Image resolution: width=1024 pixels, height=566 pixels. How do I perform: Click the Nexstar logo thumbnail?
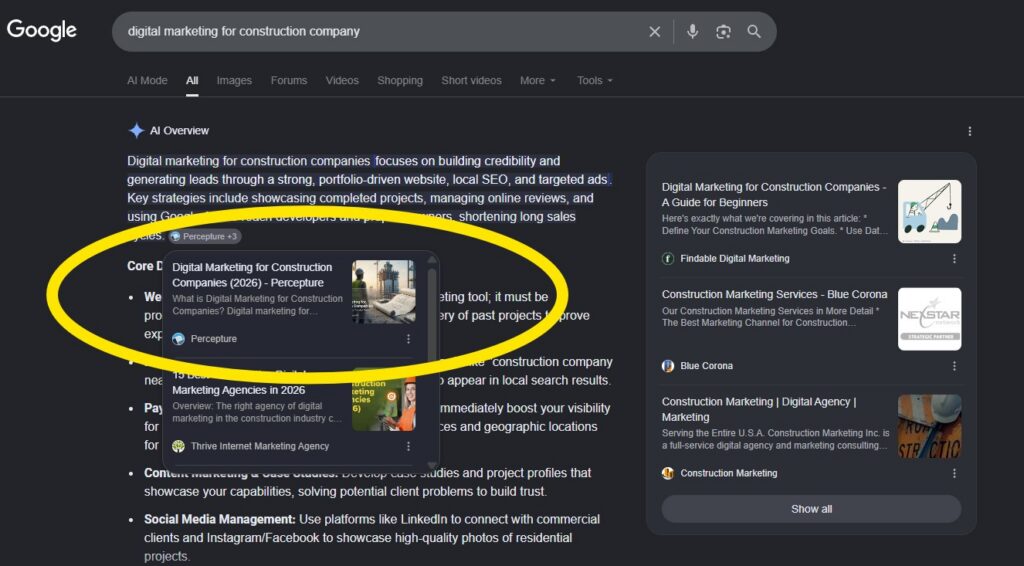[x=929, y=319]
